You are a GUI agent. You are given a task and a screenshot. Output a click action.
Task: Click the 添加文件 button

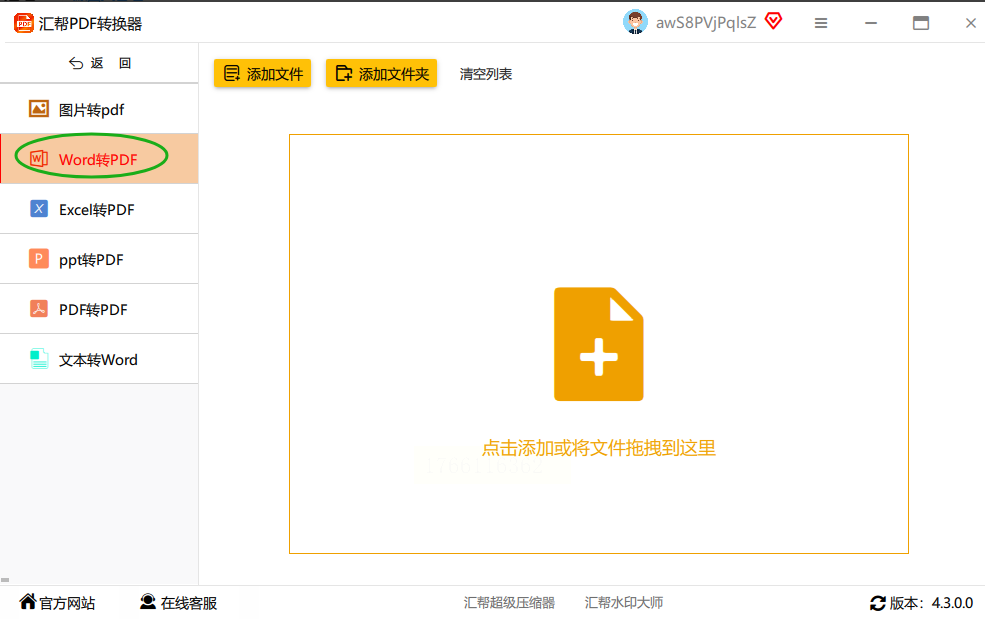click(x=263, y=73)
